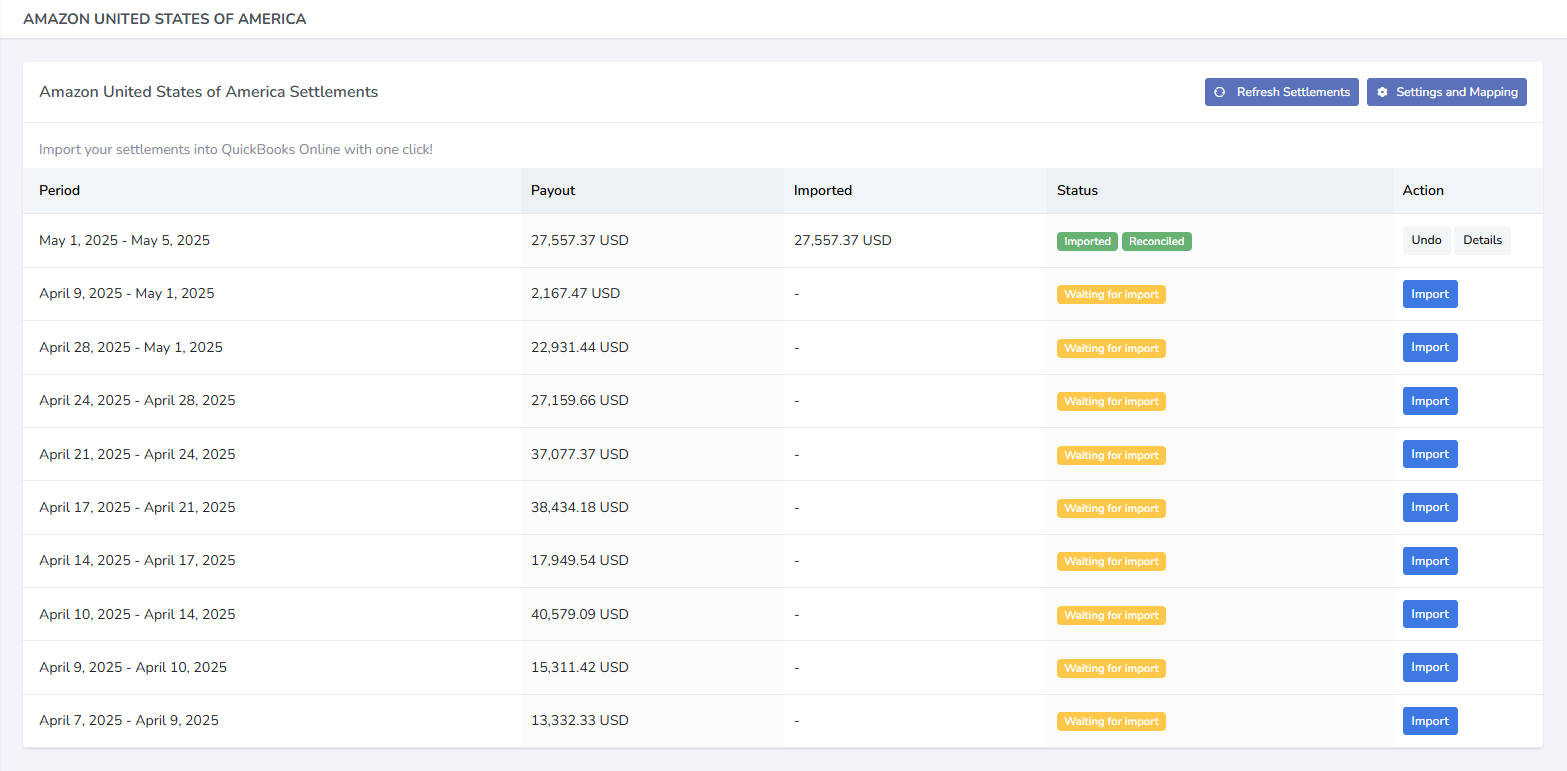The image size is (1567, 771).
Task: Click Waiting for import badge for 40,579.09 USD
Action: [x=1111, y=615]
